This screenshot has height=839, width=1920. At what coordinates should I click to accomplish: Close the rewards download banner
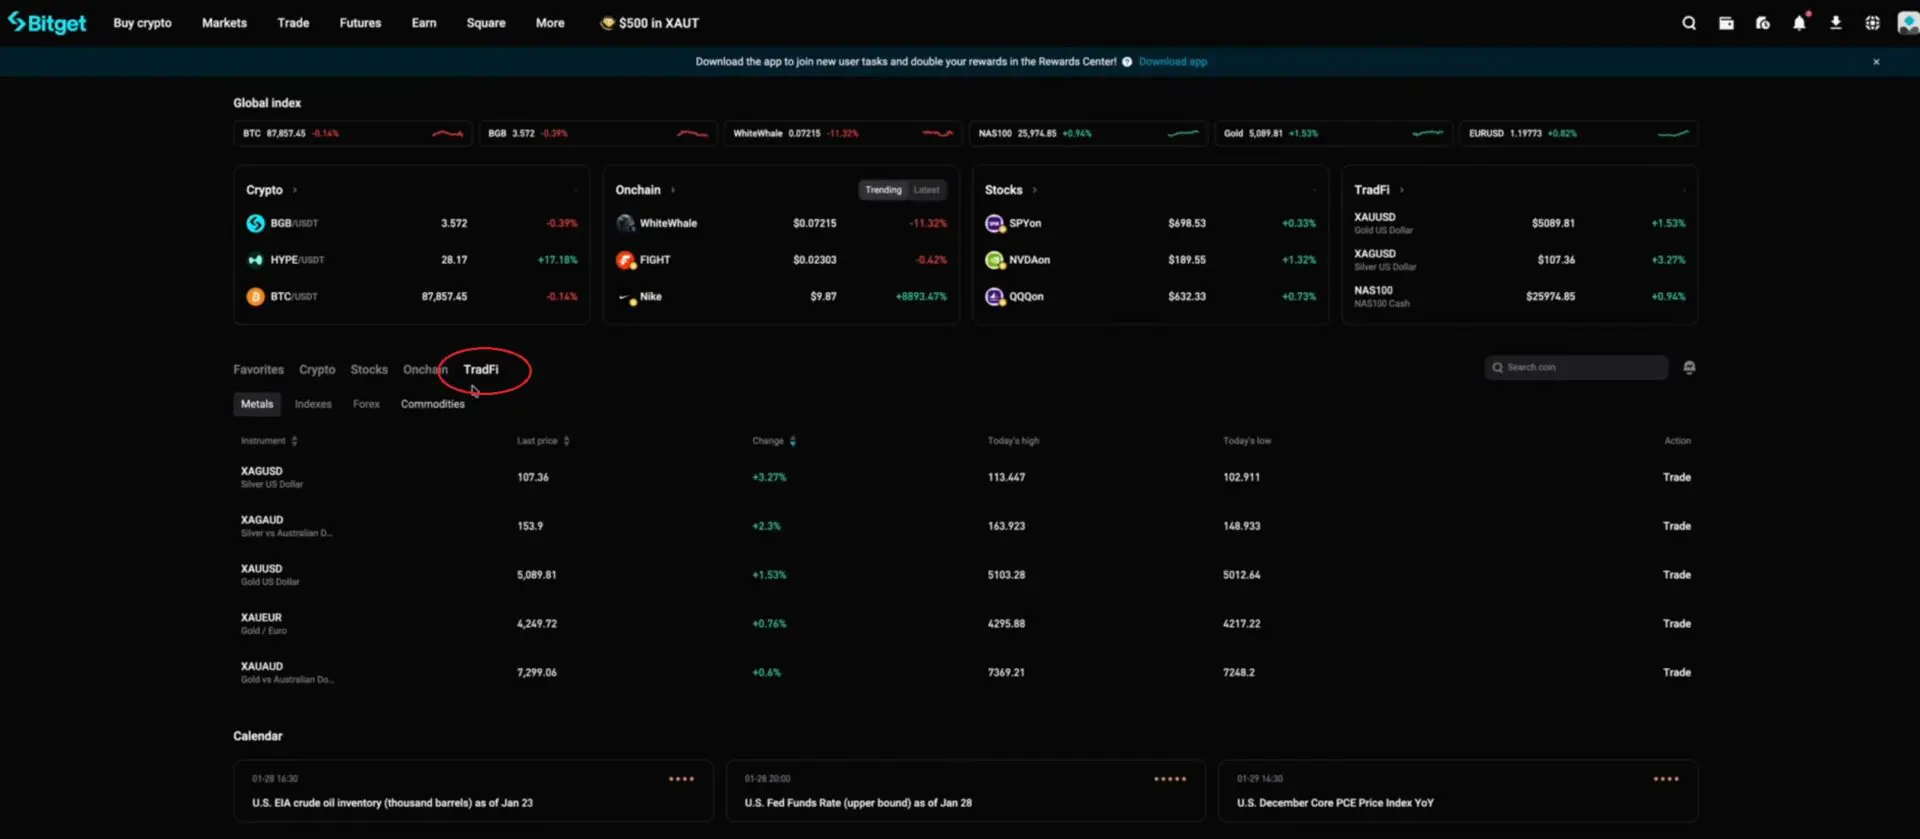point(1876,62)
